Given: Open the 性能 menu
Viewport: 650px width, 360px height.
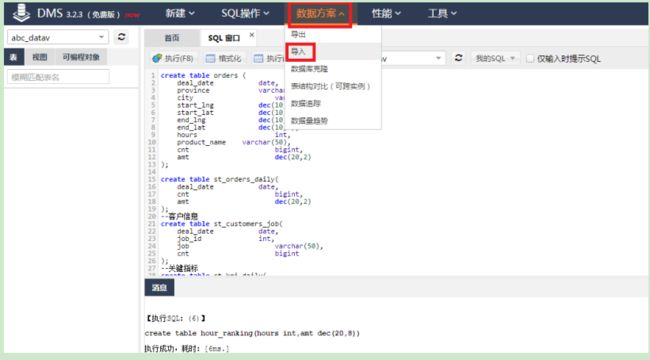Looking at the screenshot, I should 386,14.
